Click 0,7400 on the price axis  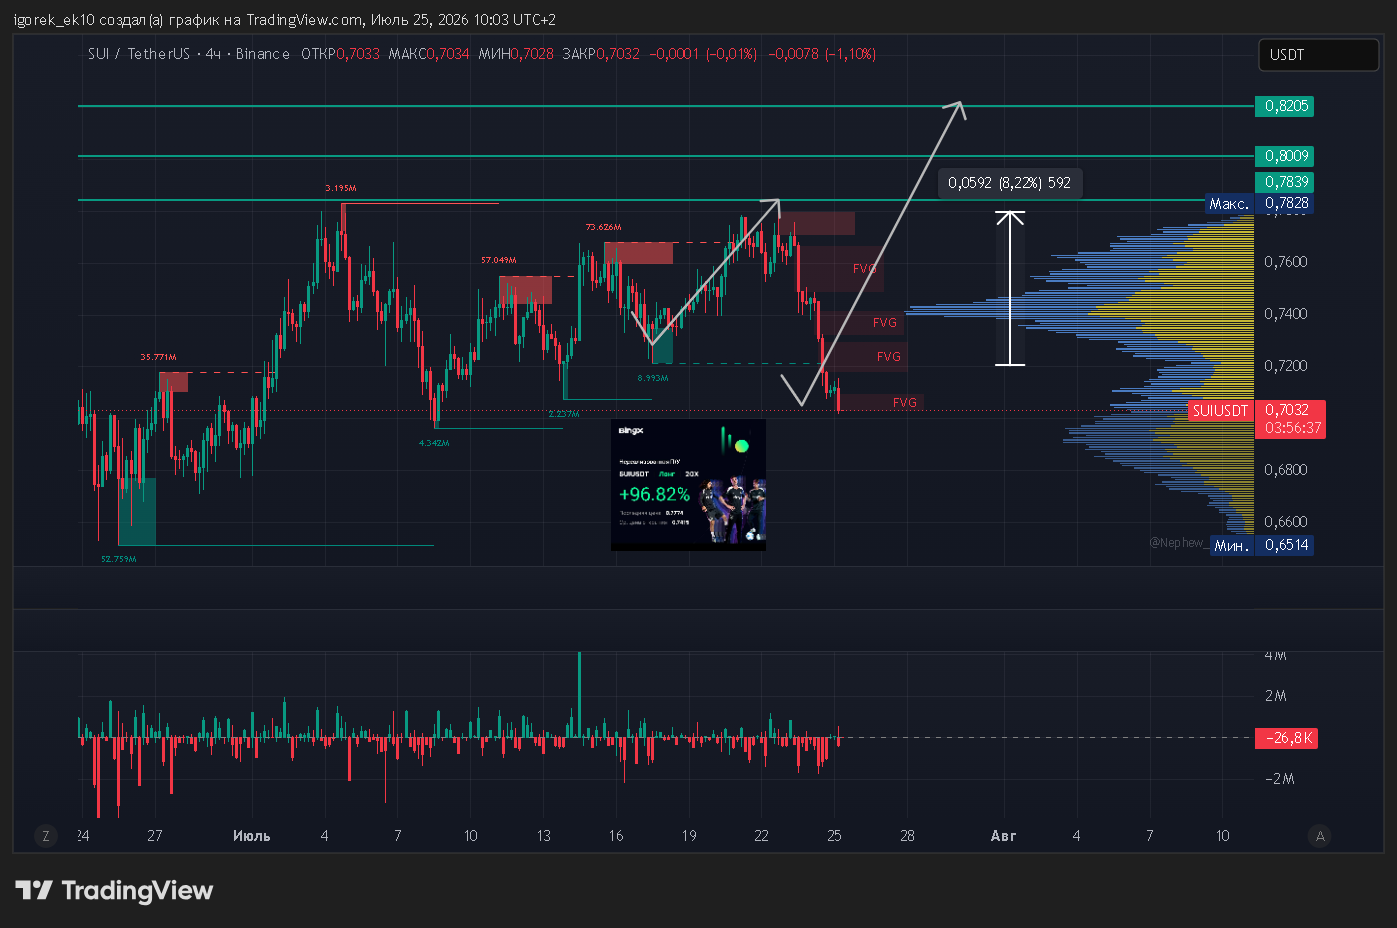click(1286, 314)
